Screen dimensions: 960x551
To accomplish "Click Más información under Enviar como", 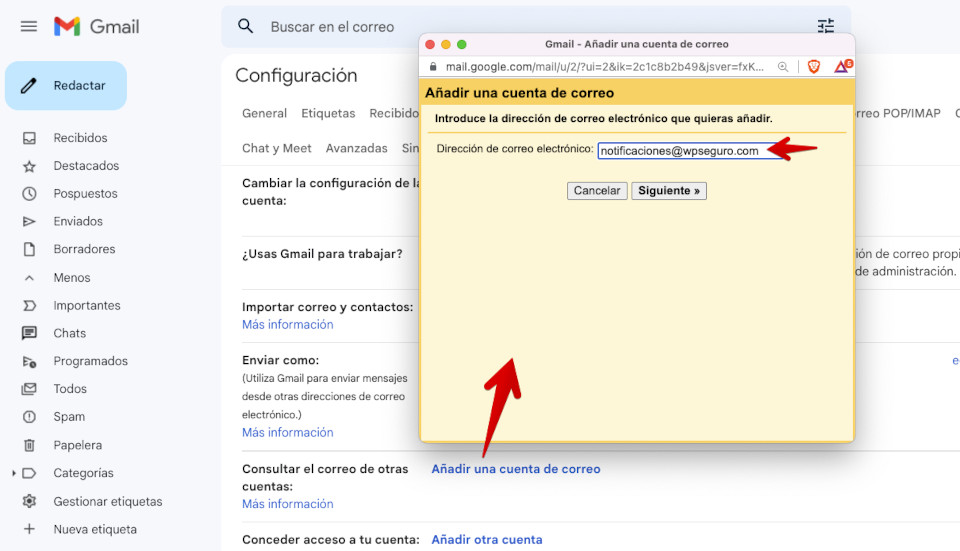I will [288, 432].
